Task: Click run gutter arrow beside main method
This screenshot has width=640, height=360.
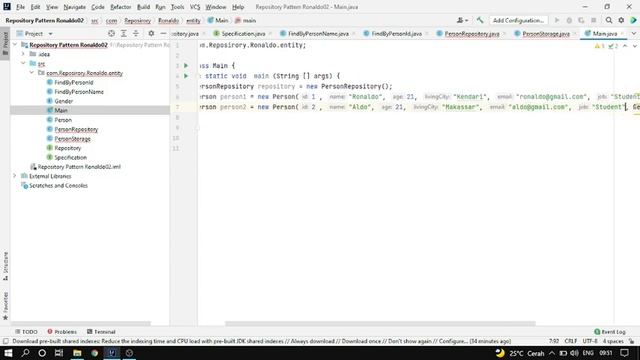Action: pos(186,76)
